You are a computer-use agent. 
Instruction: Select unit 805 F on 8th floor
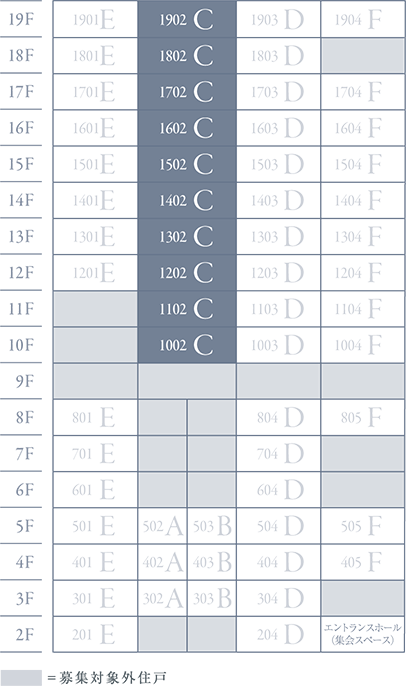click(x=363, y=417)
